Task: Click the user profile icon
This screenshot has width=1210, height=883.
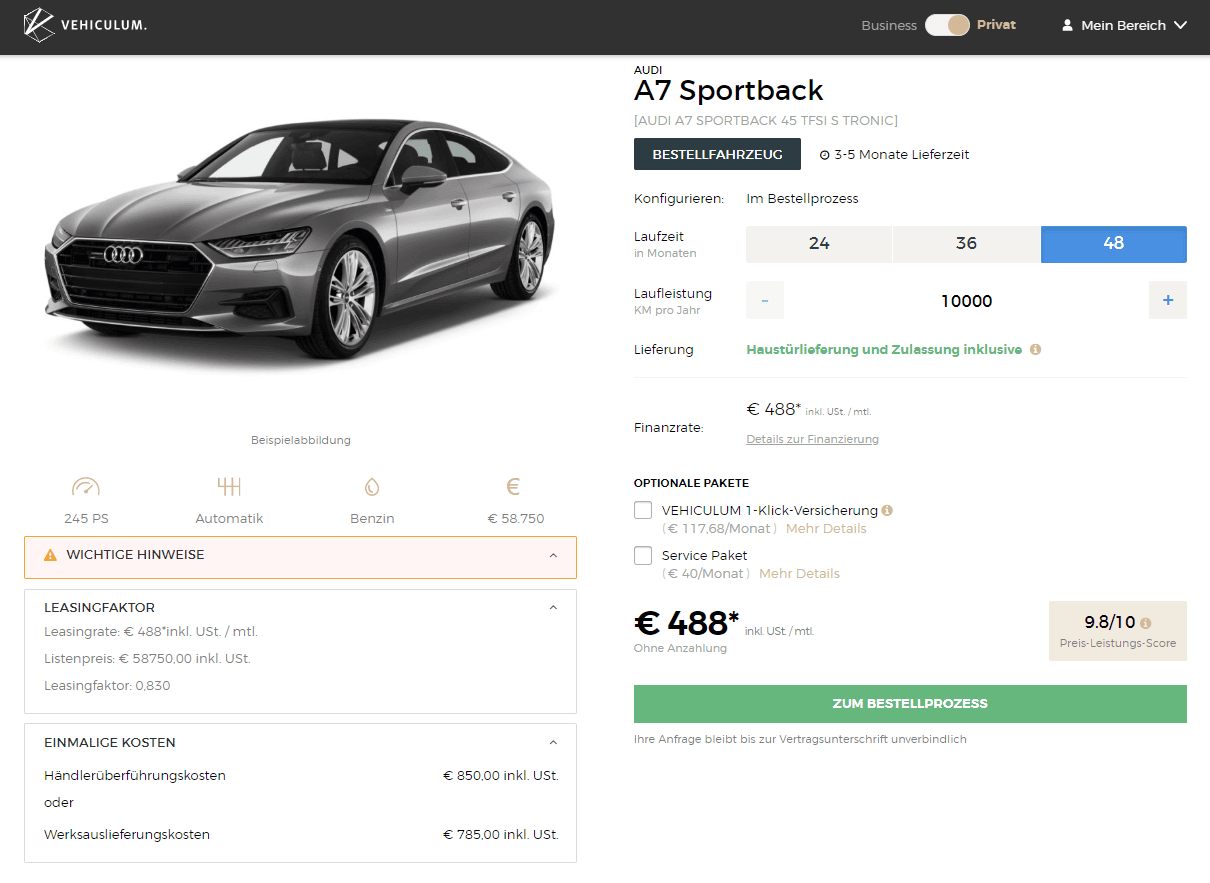Action: point(1067,25)
